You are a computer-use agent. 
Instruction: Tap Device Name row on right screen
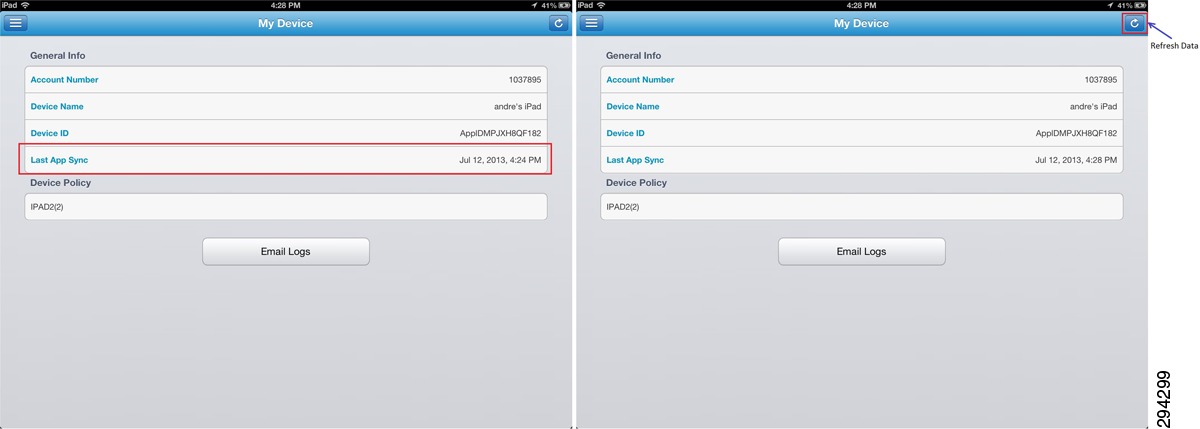click(862, 106)
